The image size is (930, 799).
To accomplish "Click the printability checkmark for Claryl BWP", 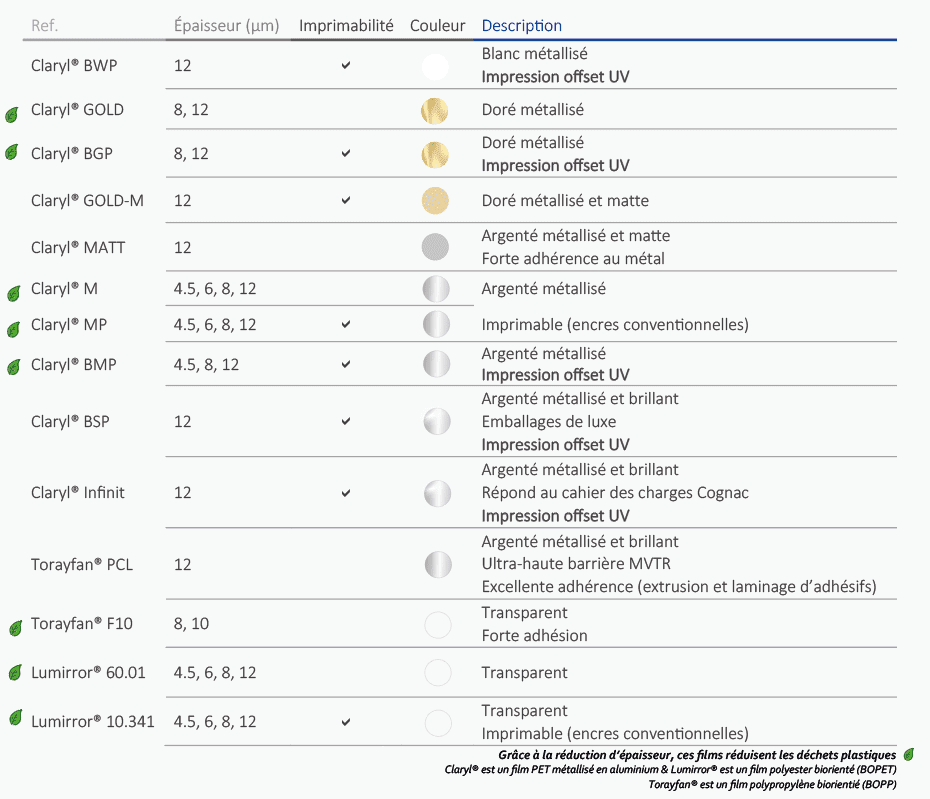I will coord(346,65).
